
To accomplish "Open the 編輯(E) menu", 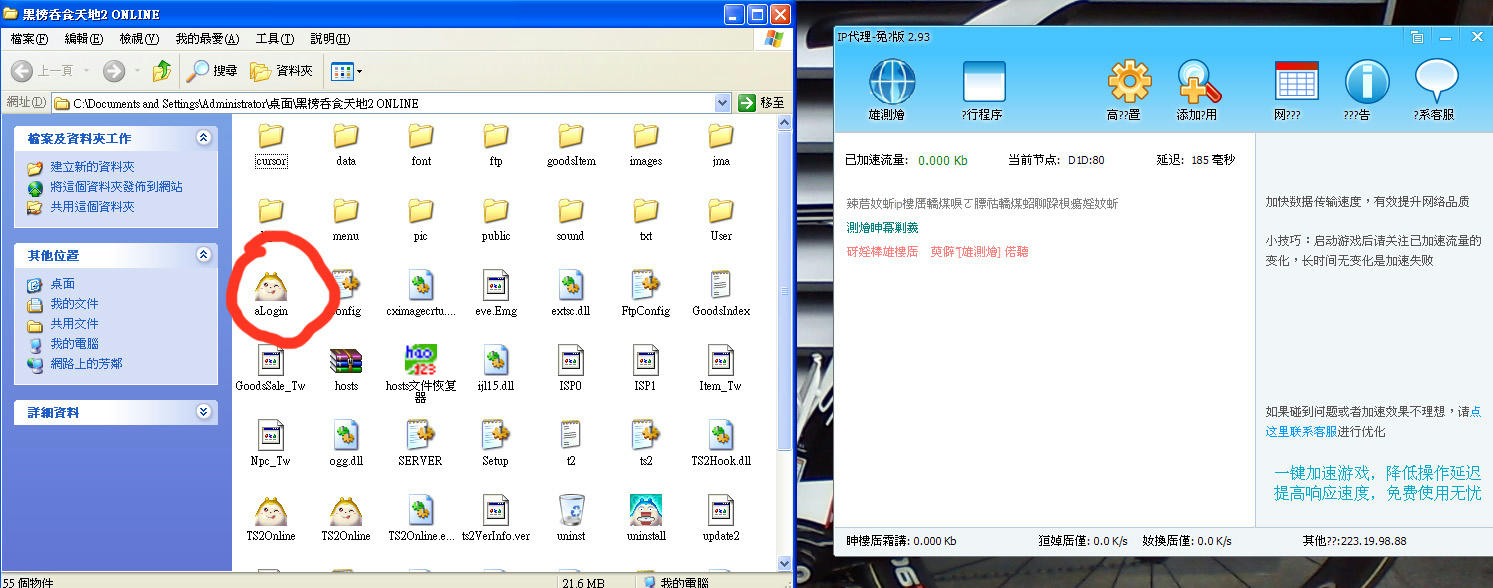I will [84, 39].
